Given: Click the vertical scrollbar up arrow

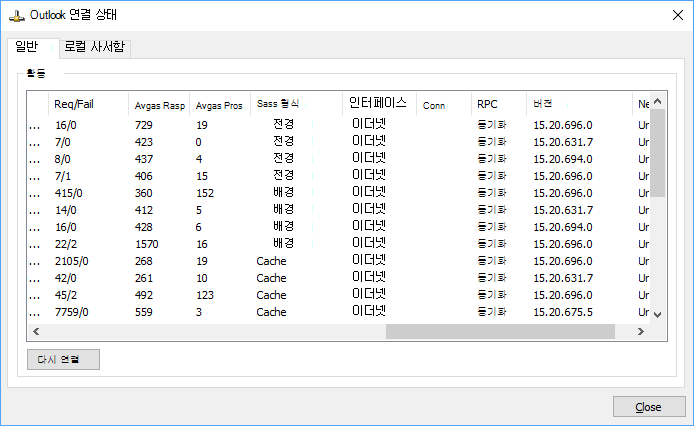Looking at the screenshot, I should click(658, 101).
